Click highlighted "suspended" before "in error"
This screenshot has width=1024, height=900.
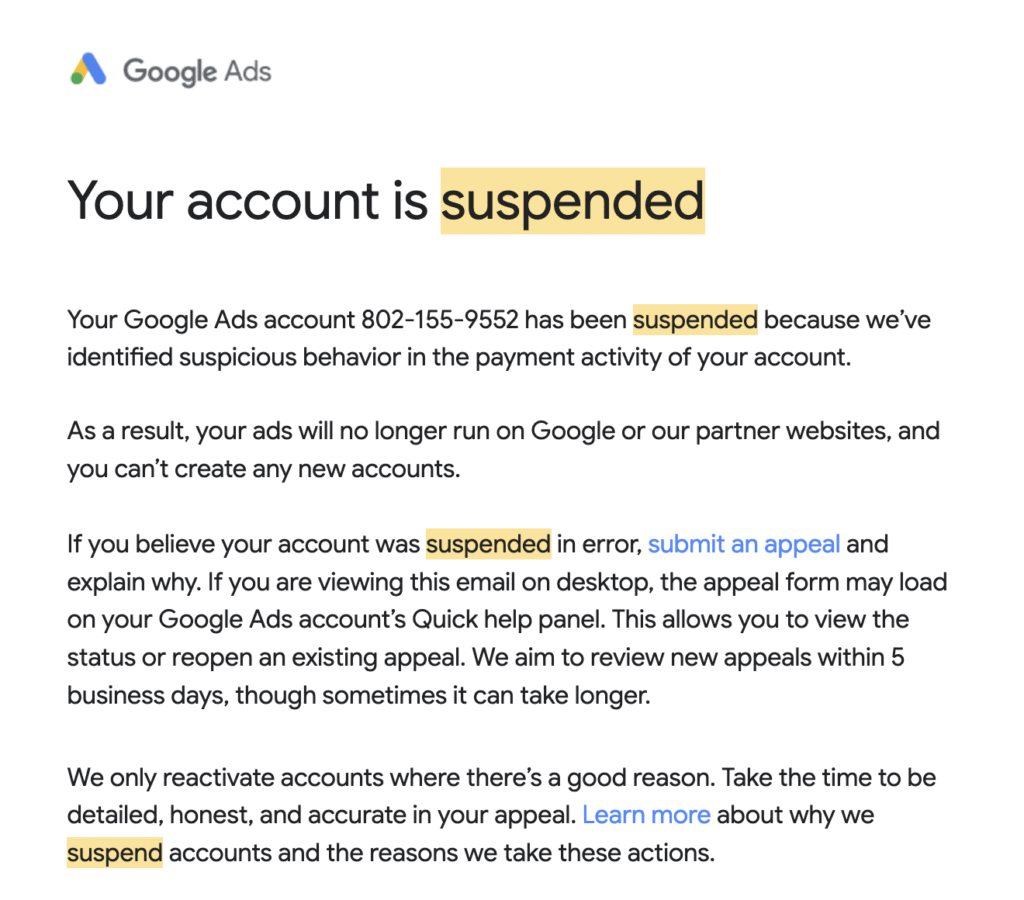pyautogui.click(x=488, y=544)
